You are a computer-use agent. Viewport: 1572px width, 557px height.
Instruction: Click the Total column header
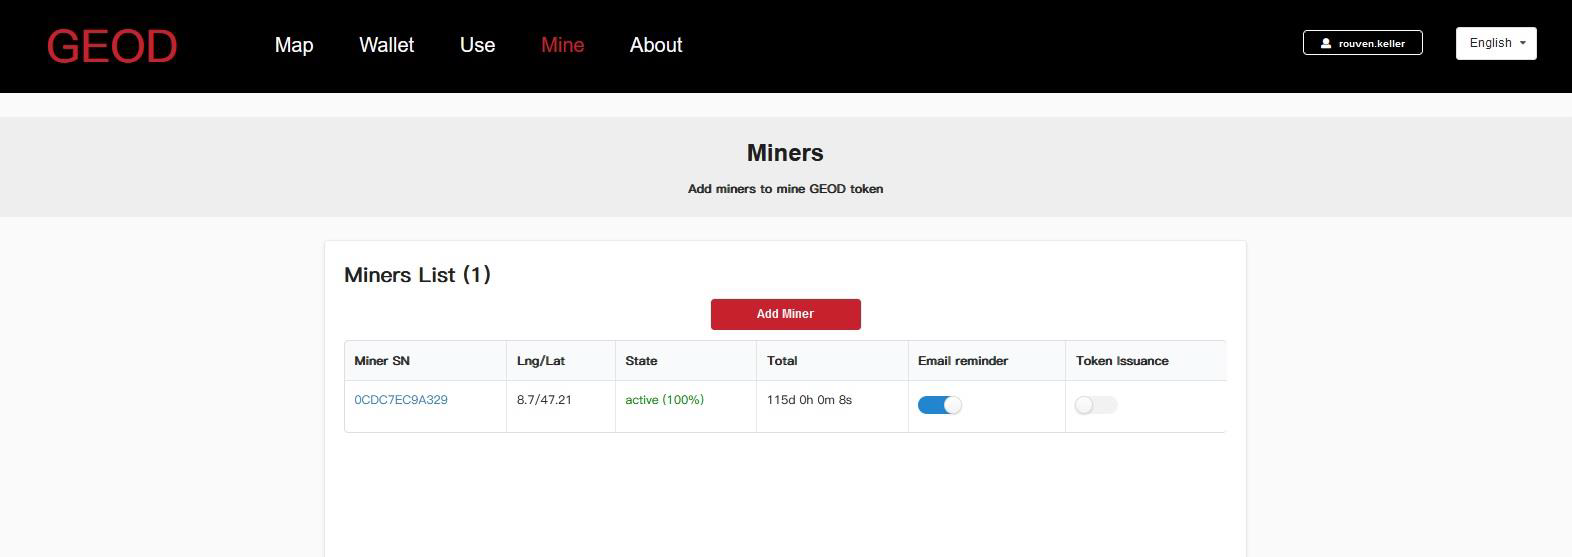click(782, 361)
